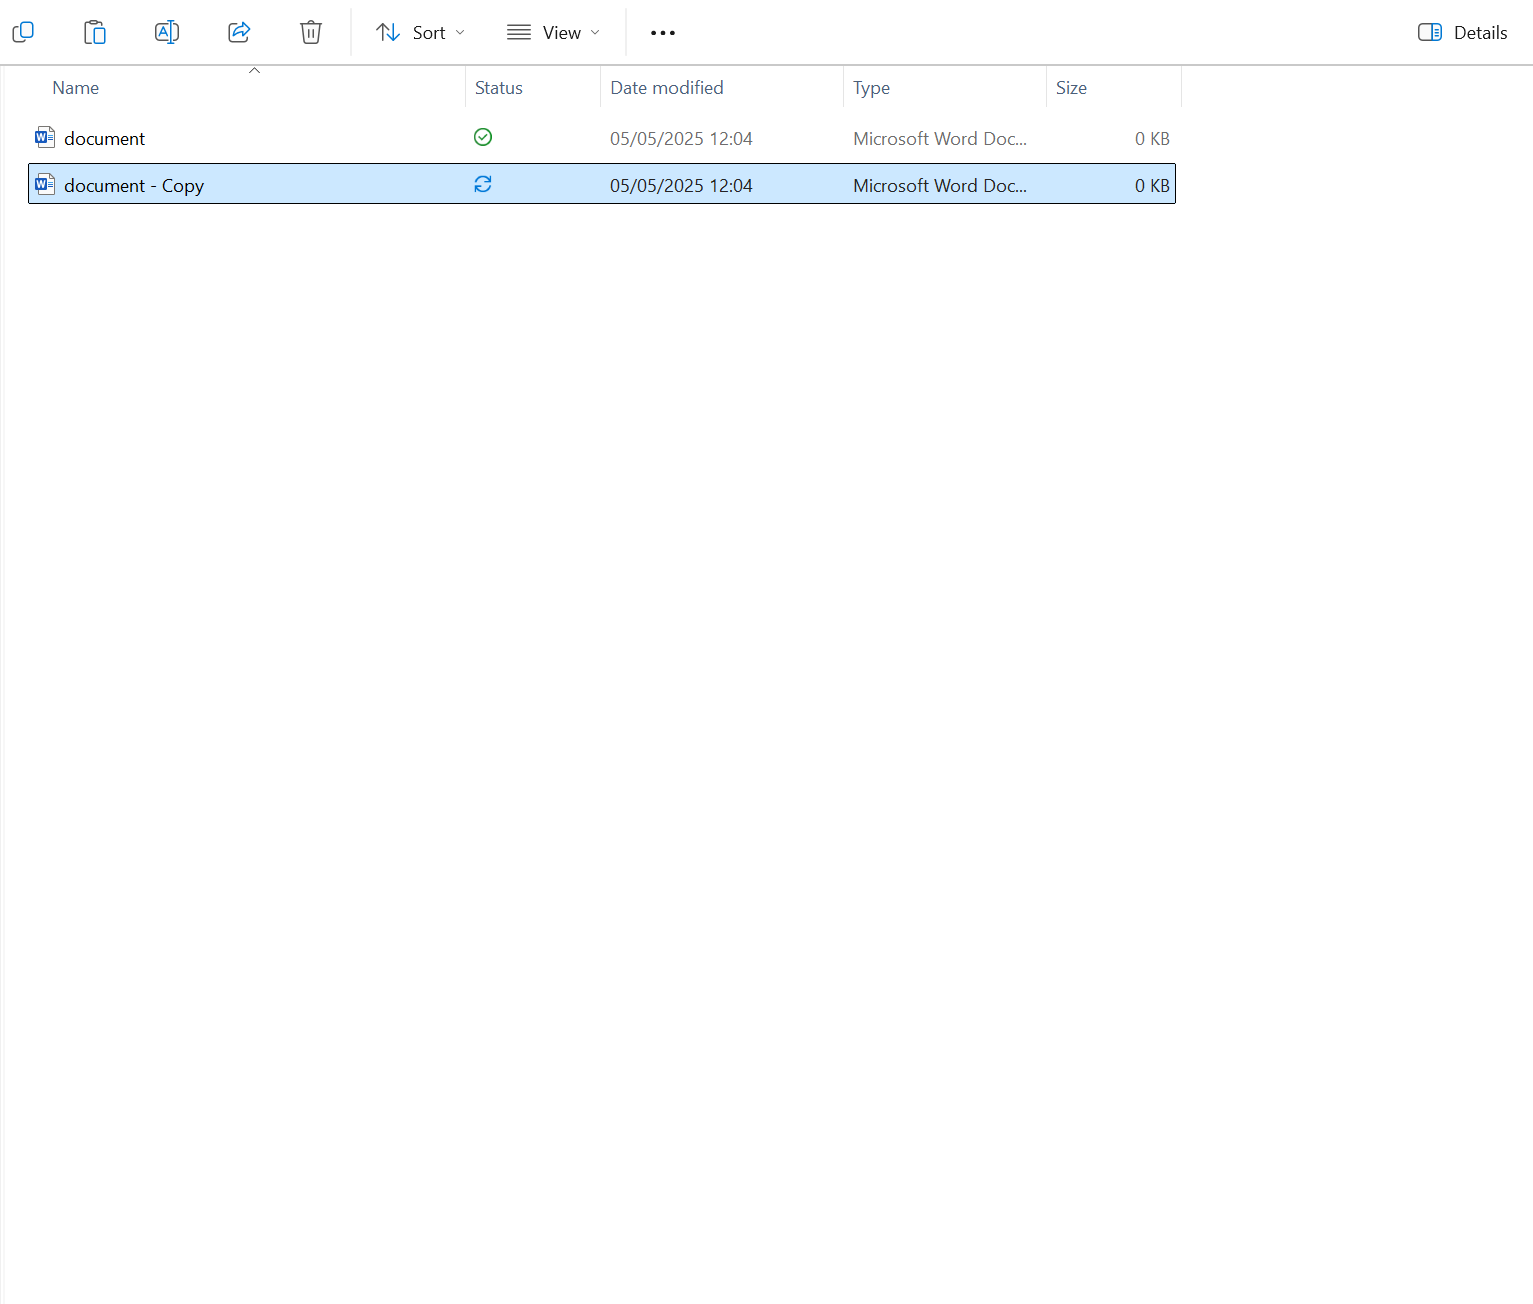Click date modified of document - Copy row
The height and width of the screenshot is (1304, 1533).
coord(681,185)
